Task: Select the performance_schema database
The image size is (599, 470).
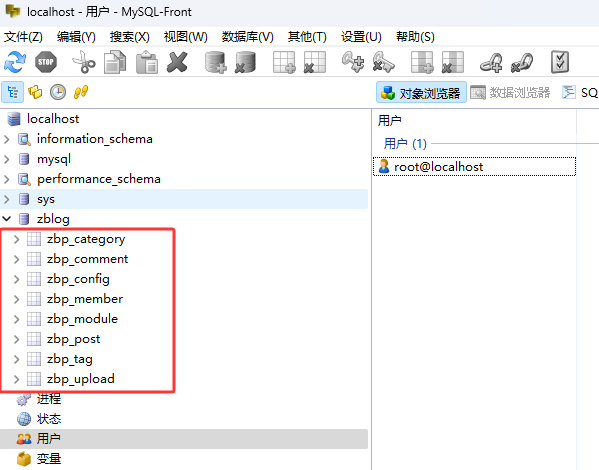Action: (99, 179)
